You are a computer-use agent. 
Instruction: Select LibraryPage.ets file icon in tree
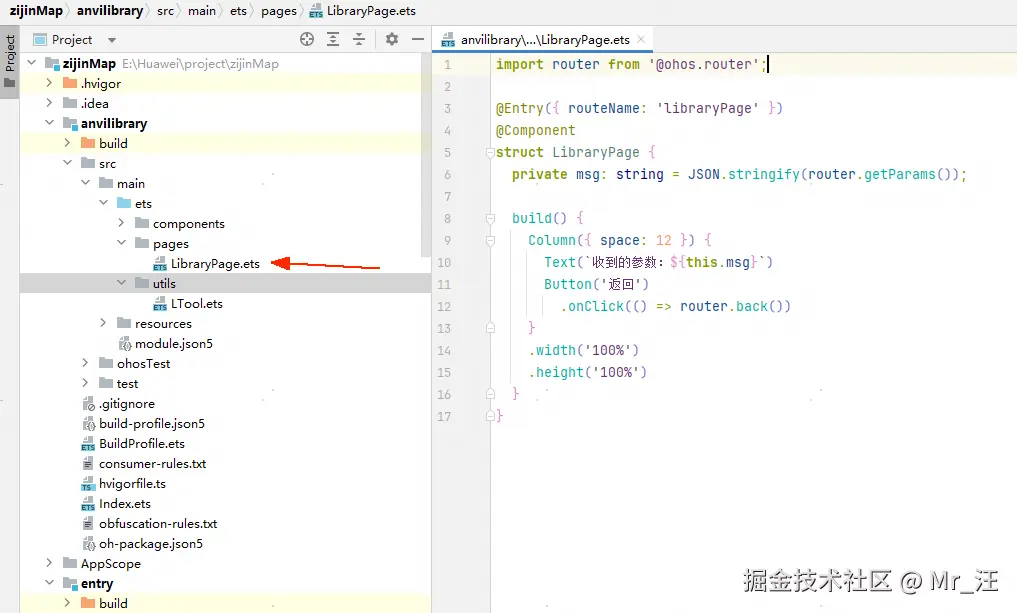pyautogui.click(x=160, y=264)
